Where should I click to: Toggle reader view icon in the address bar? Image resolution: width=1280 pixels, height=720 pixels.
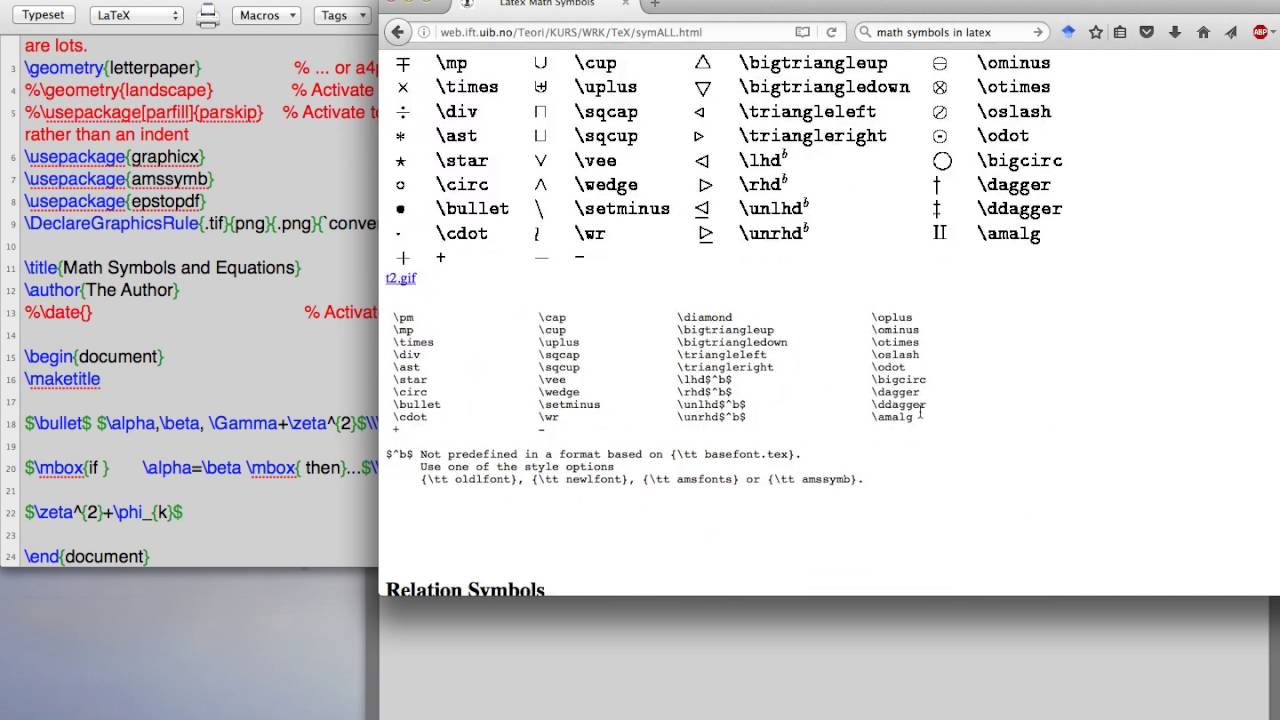(x=802, y=32)
